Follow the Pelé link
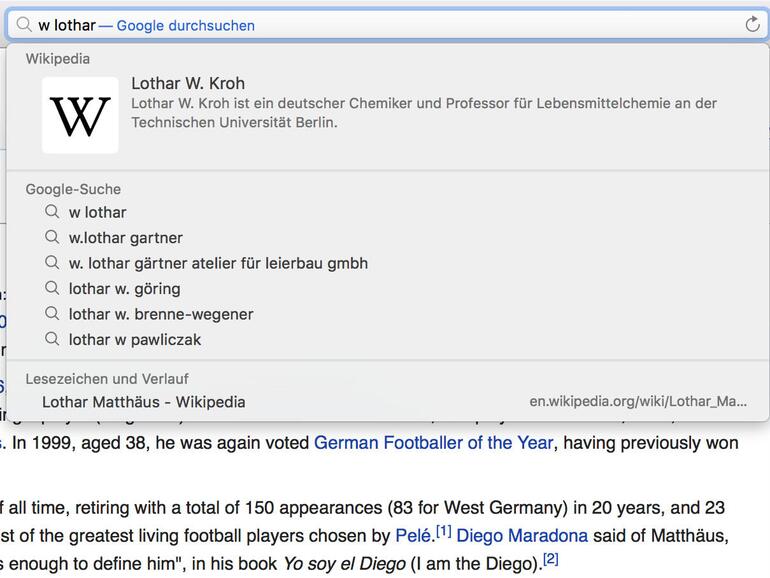 pos(413,535)
